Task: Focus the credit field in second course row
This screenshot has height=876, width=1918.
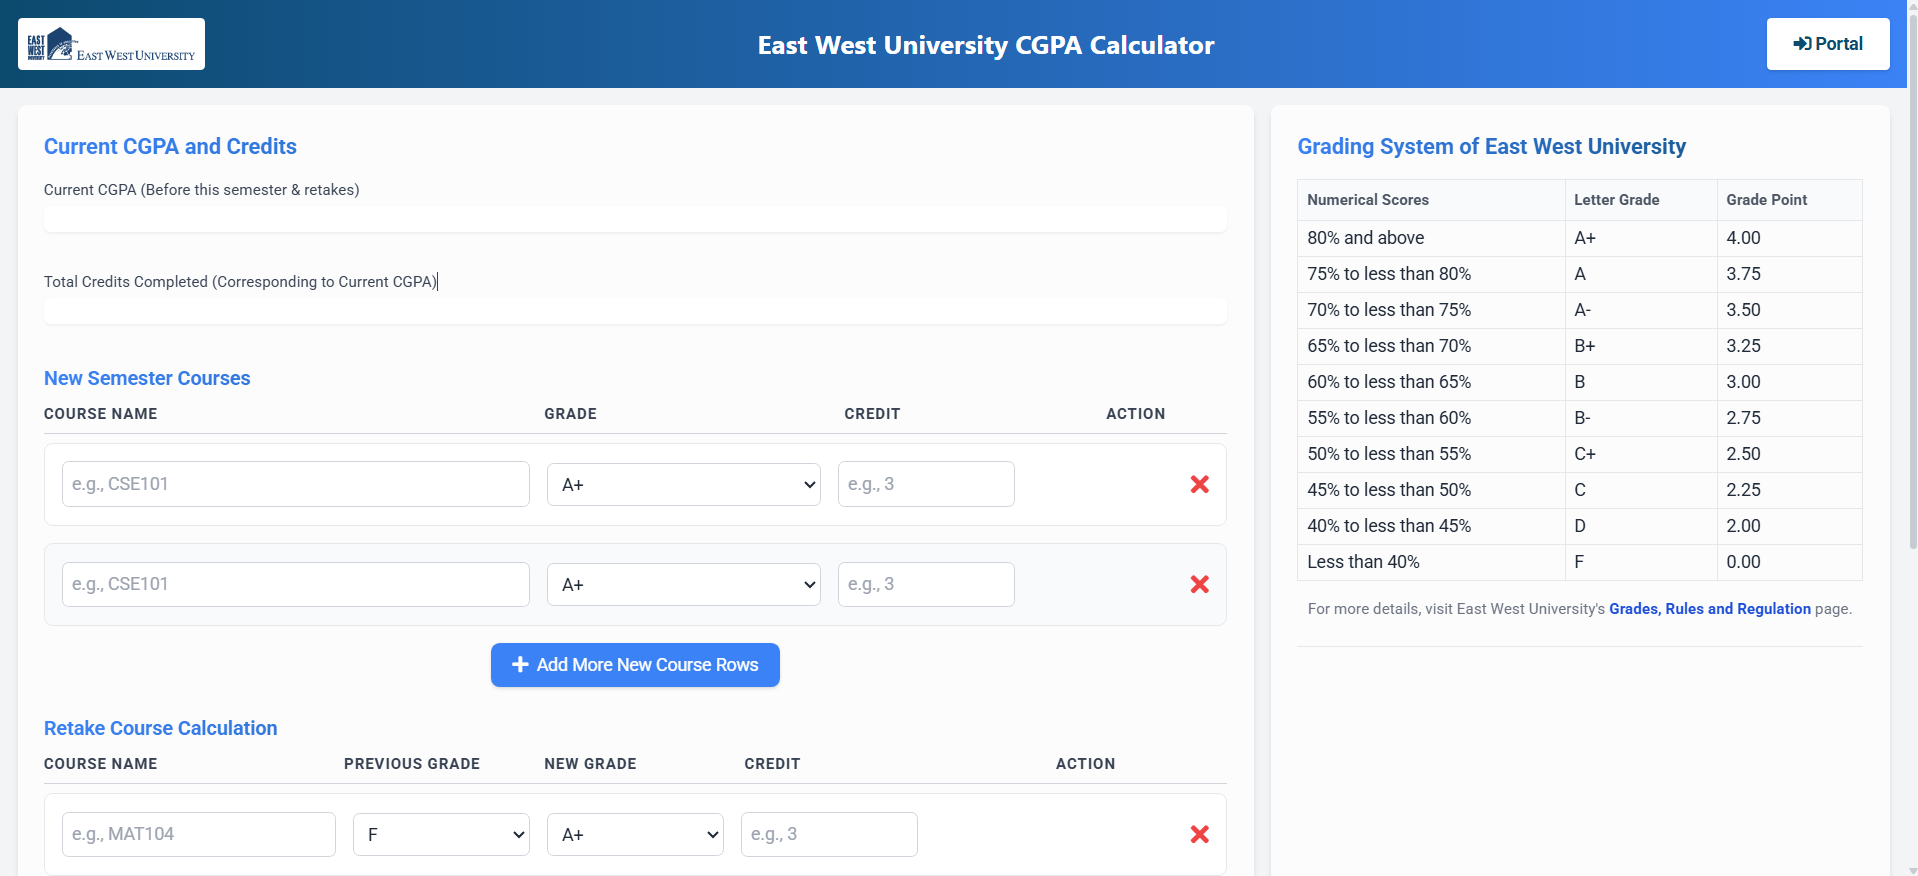Action: click(925, 584)
